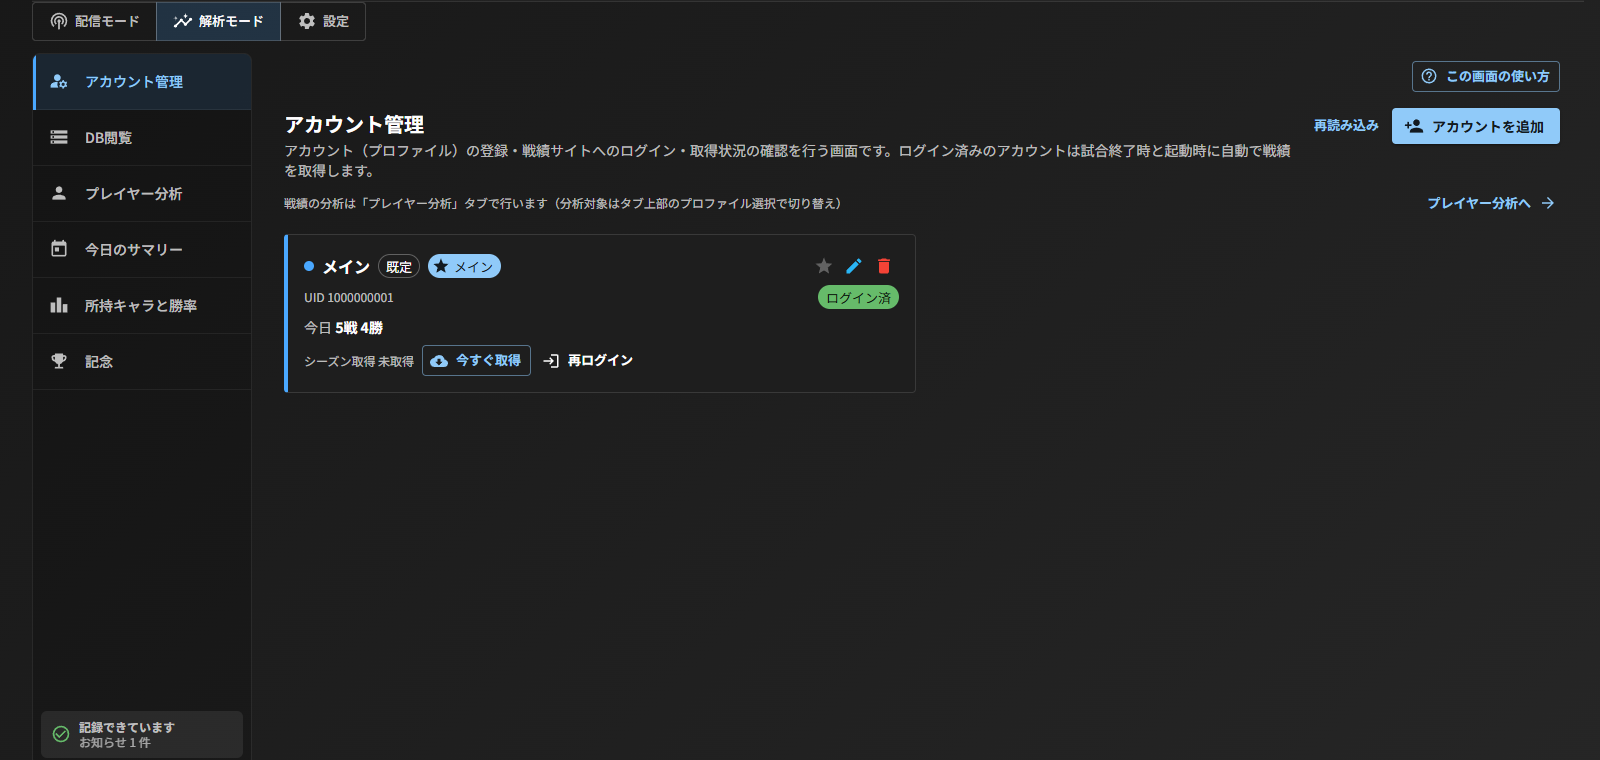This screenshot has width=1600, height=760.
Task: Click the green checkmark status icon
Action: tap(61, 734)
